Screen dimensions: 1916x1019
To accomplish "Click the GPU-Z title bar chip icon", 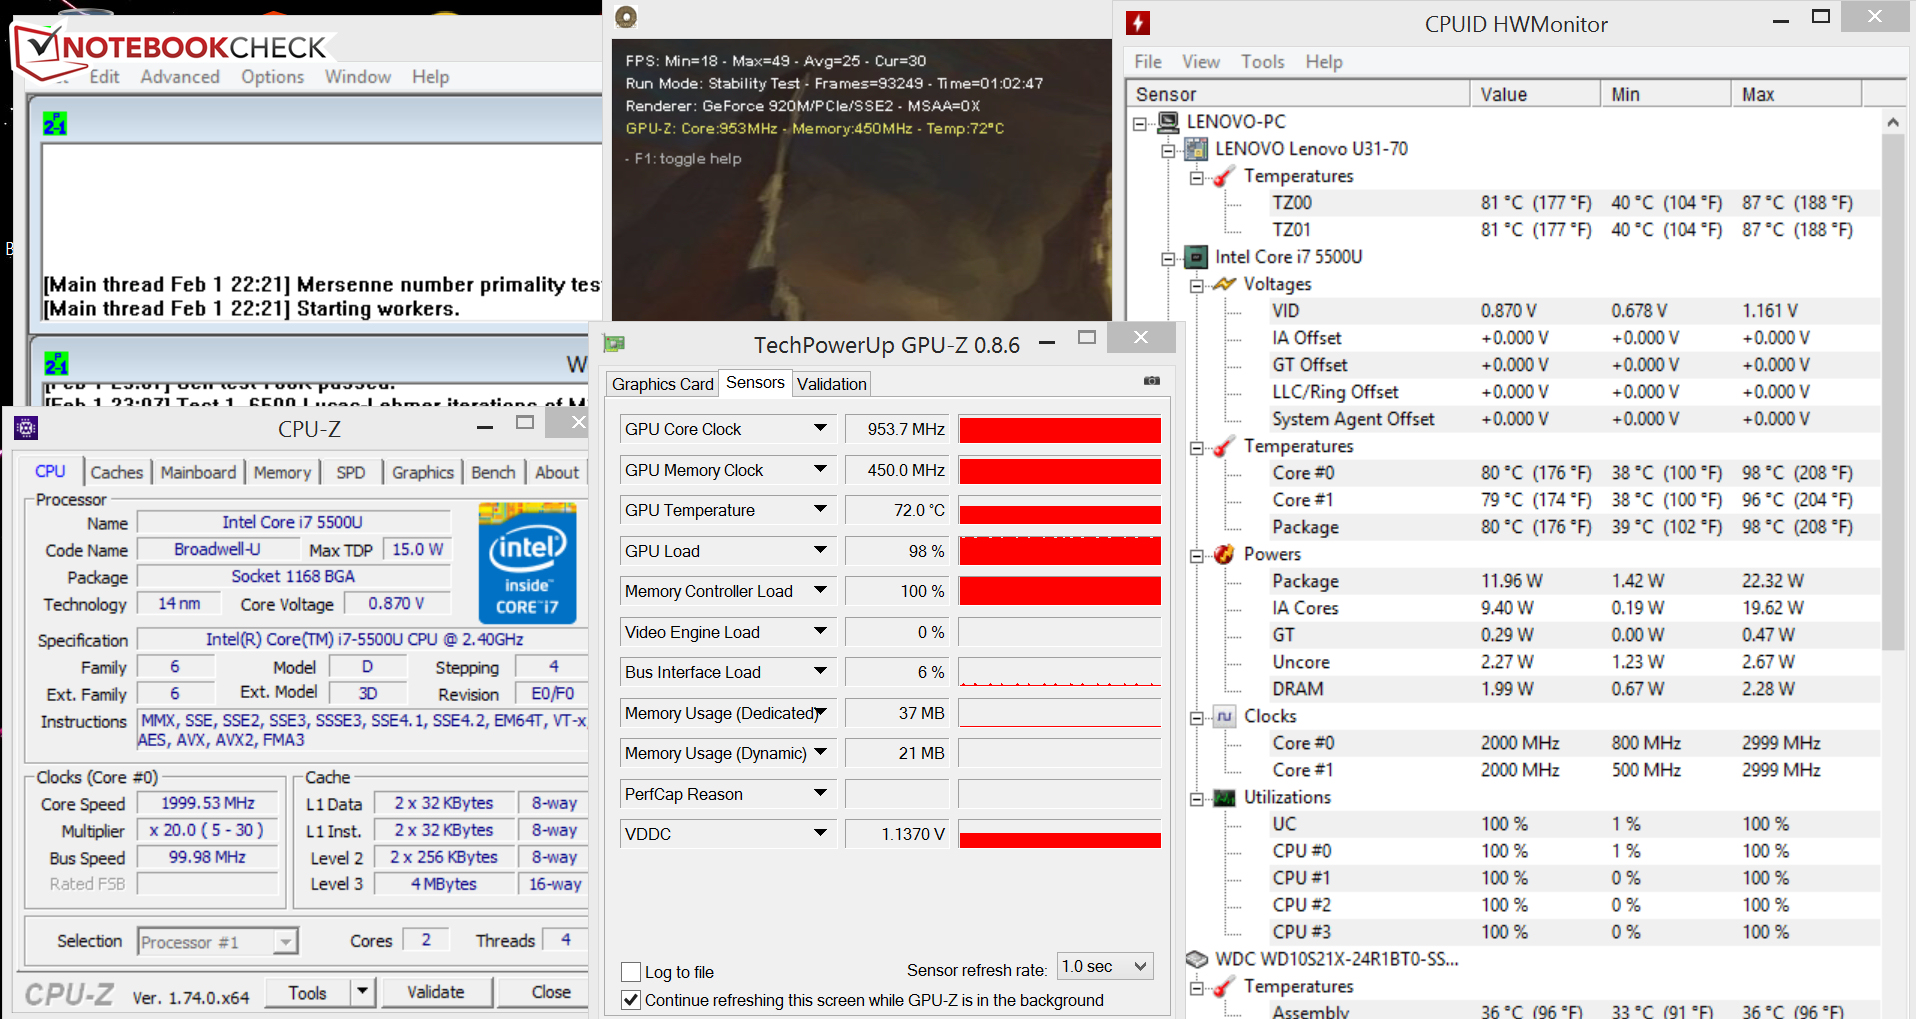I will point(614,344).
